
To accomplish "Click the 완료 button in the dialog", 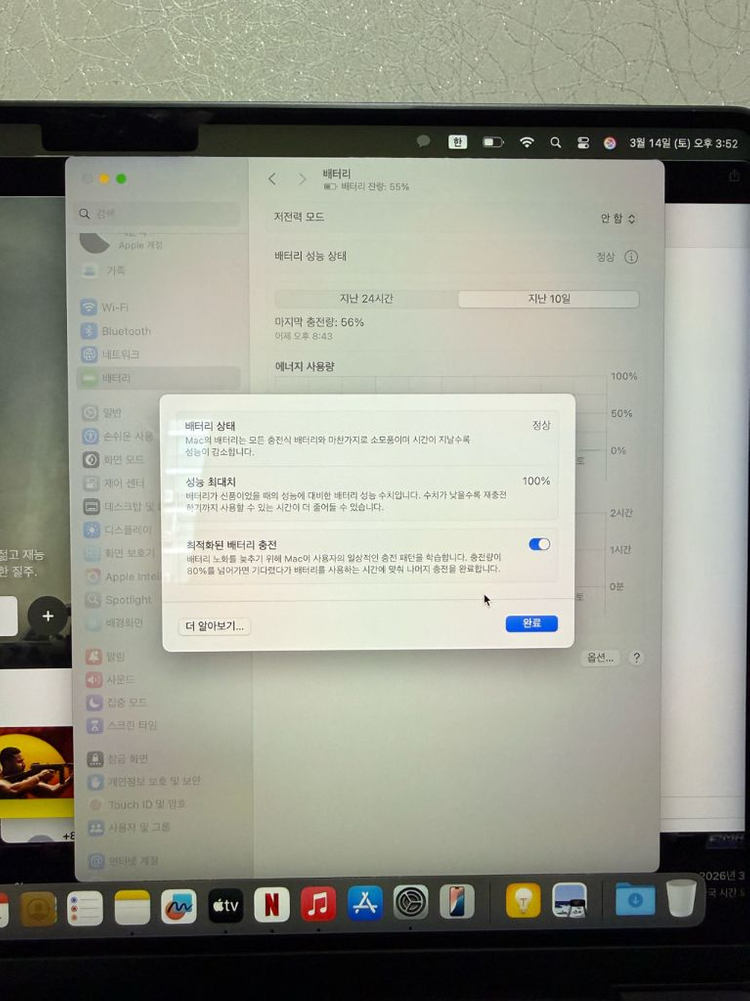I will [532, 623].
